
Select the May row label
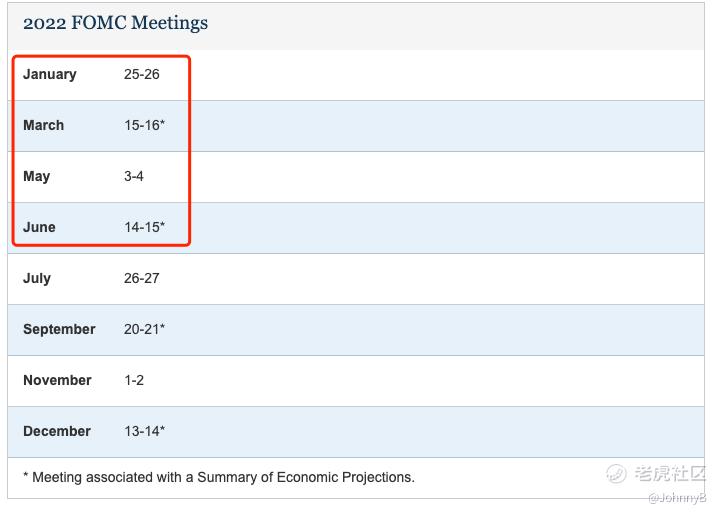pyautogui.click(x=37, y=176)
